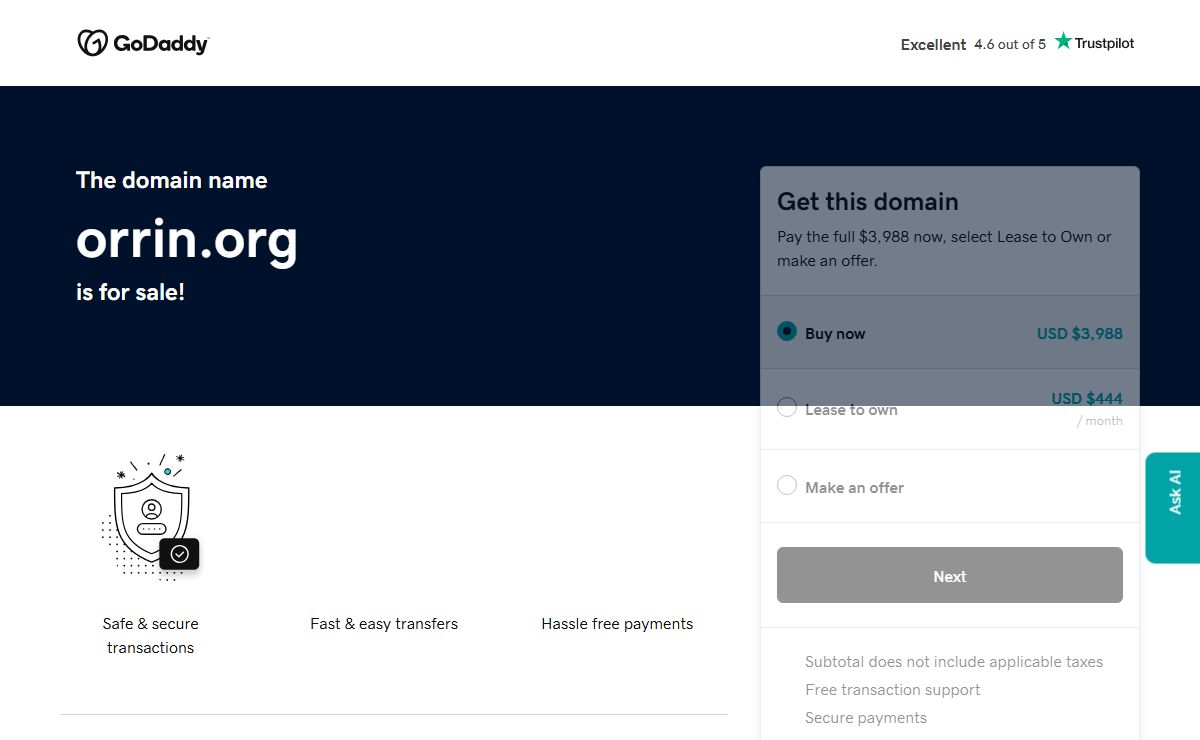
Task: Click the Get this domain heading
Action: [x=868, y=202]
